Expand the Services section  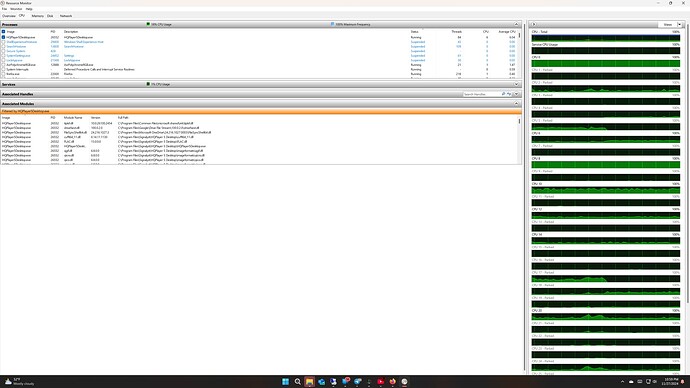tap(516, 84)
